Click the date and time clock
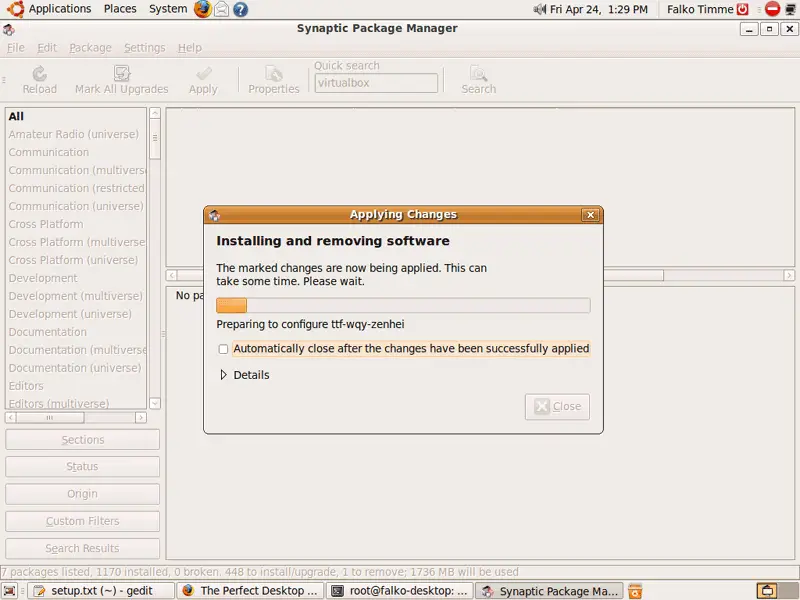Image resolution: width=800 pixels, height=600 pixels. [x=598, y=10]
